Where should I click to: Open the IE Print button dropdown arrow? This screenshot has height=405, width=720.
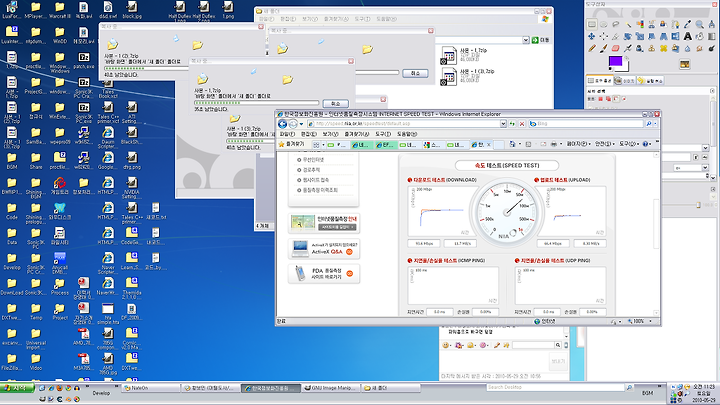(561, 144)
